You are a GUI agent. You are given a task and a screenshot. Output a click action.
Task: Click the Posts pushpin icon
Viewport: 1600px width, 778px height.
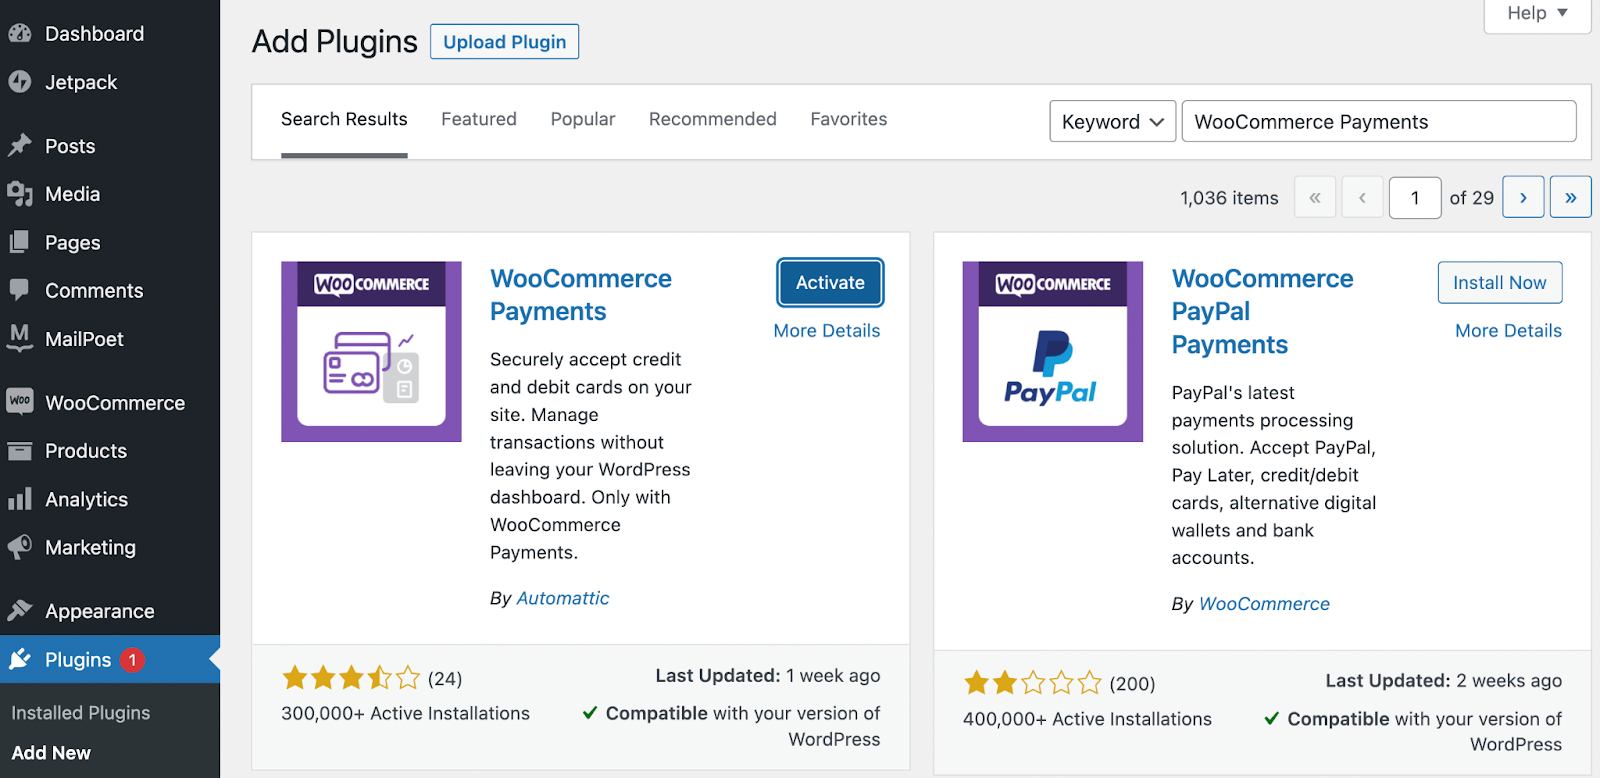pos(20,146)
